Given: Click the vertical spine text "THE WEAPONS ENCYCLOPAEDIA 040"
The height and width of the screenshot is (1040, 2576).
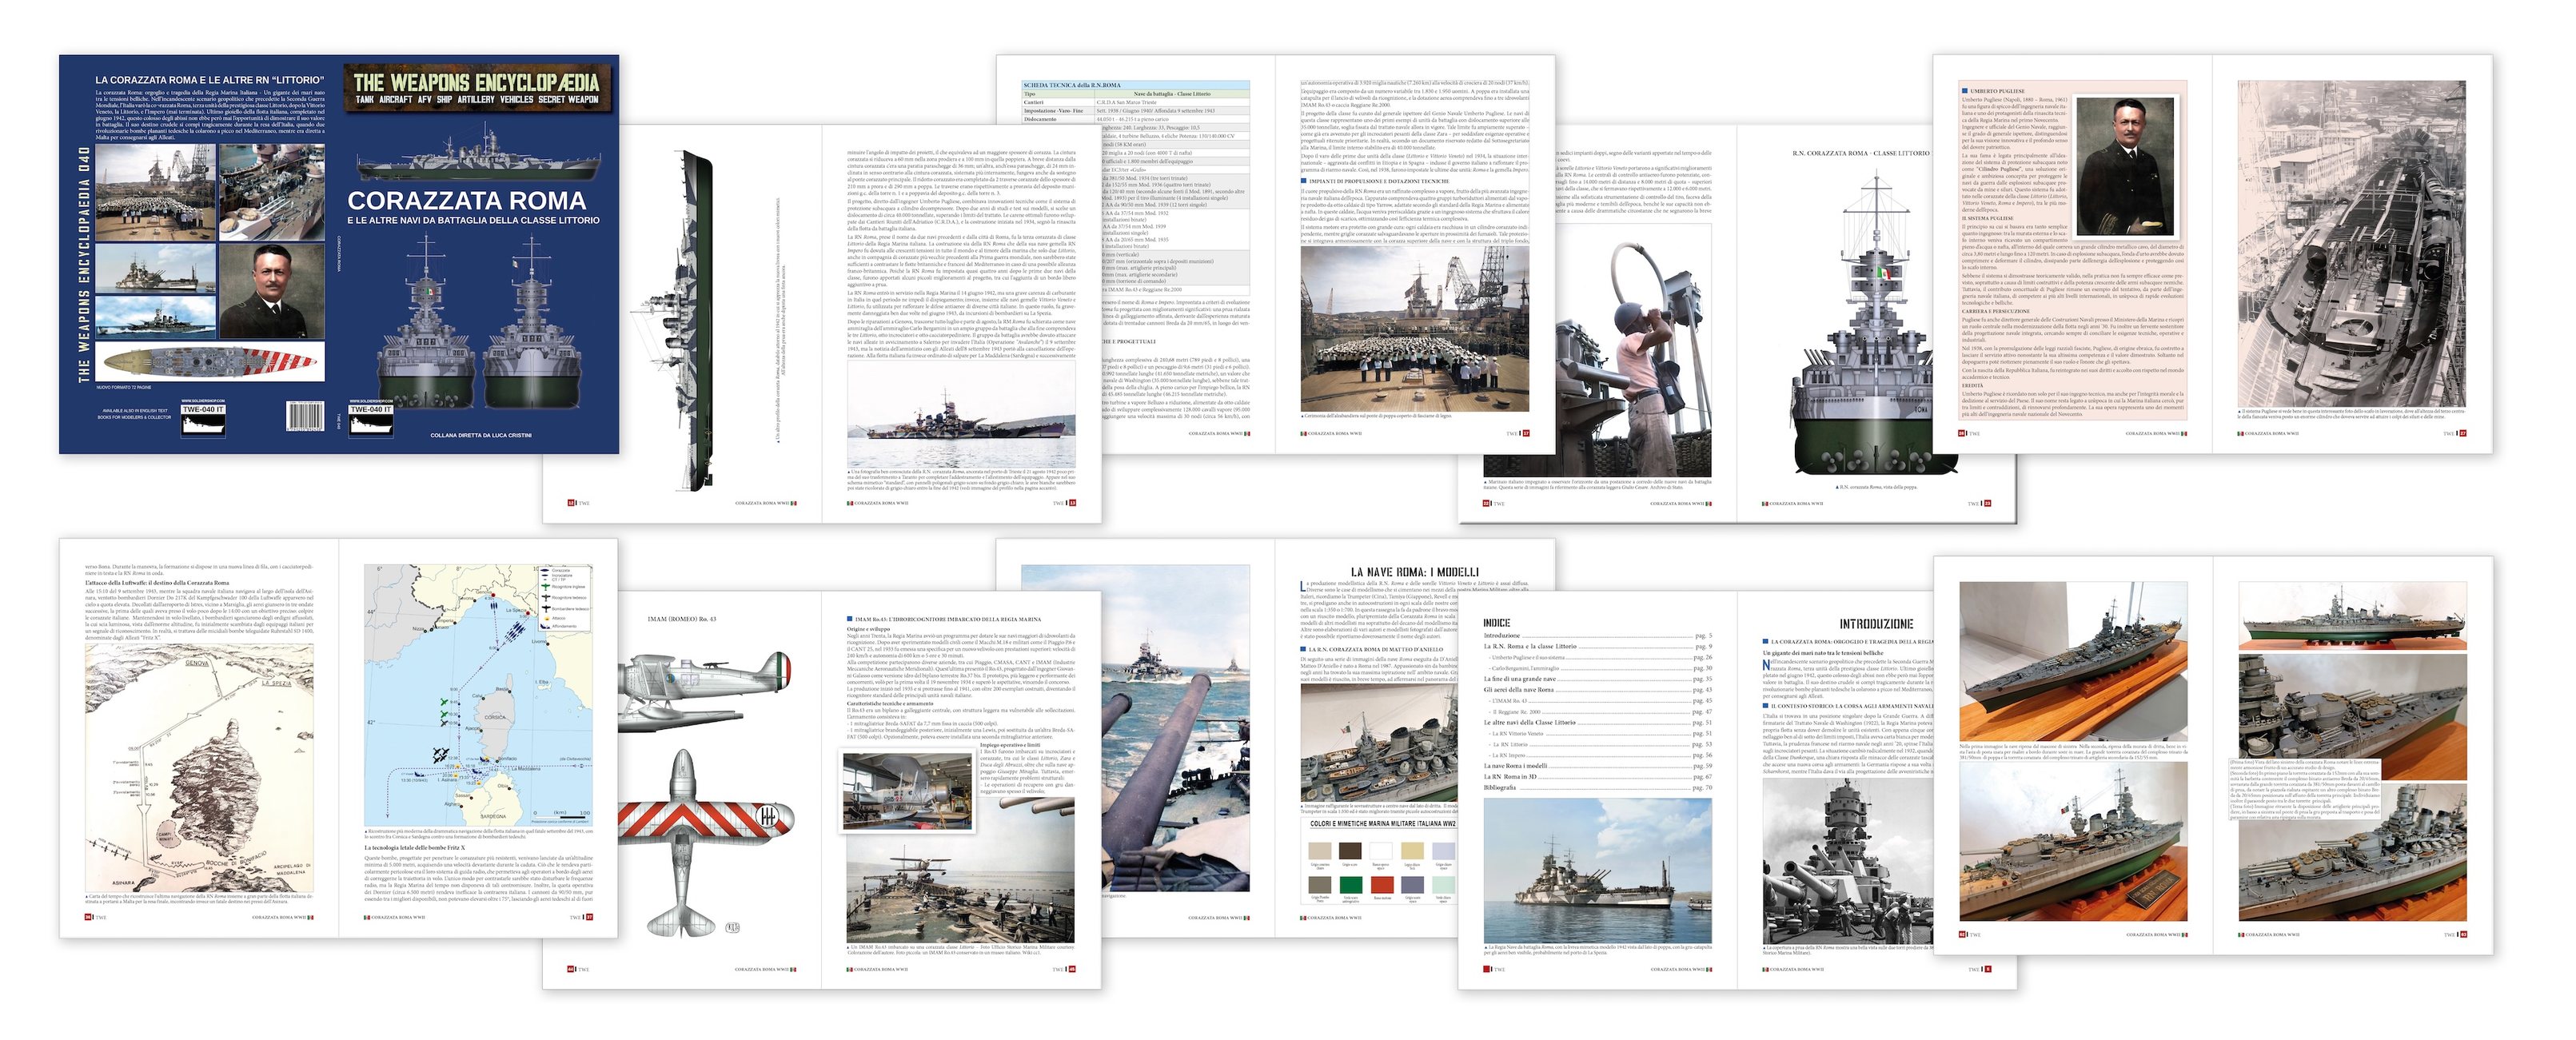Looking at the screenshot, I should pyautogui.click(x=84, y=264).
